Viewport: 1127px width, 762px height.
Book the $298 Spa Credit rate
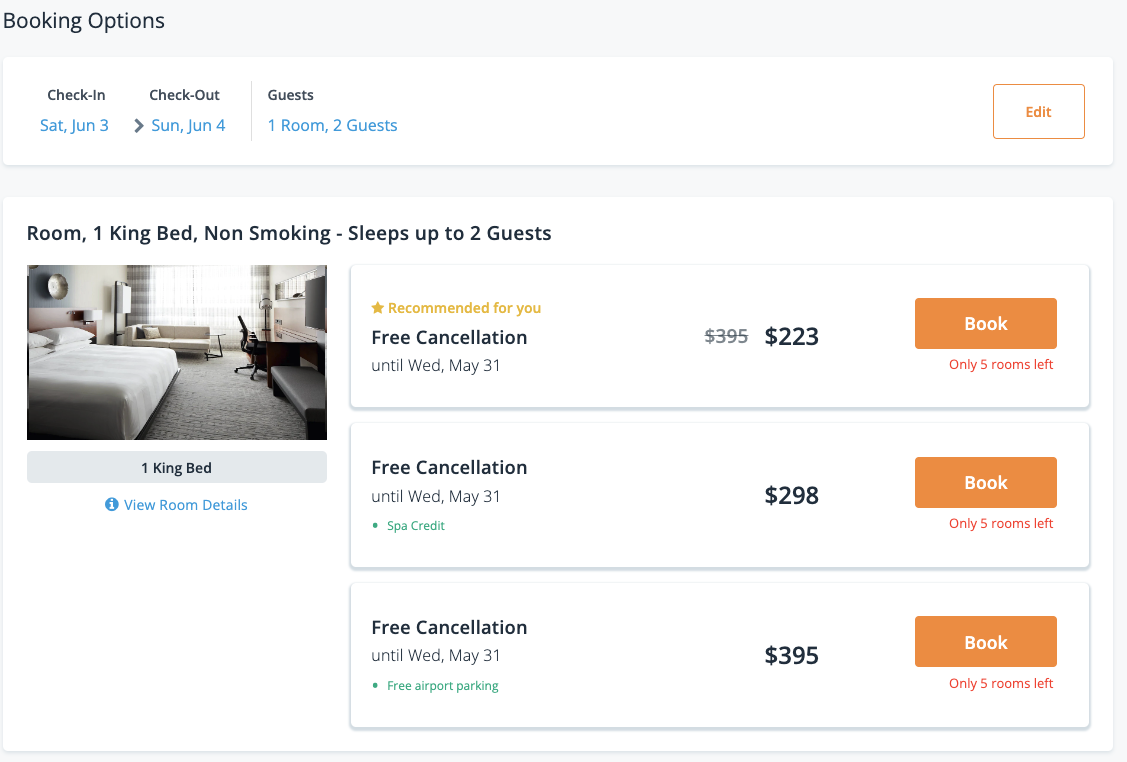coord(985,482)
